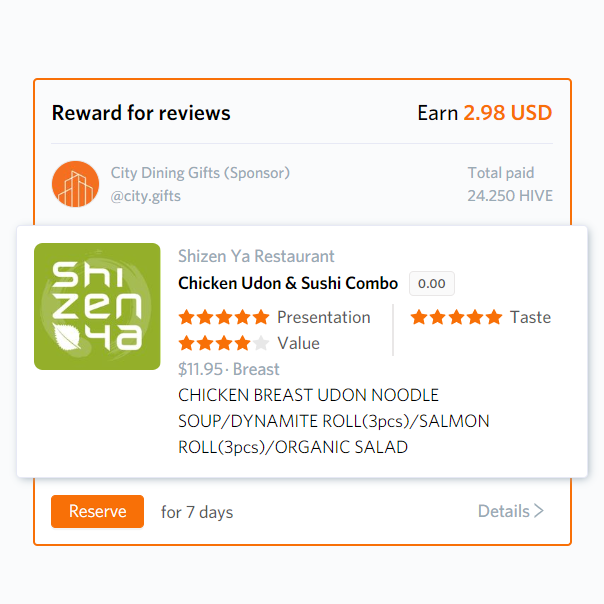Click the third Presentation rating star
The image size is (604, 604).
click(x=224, y=317)
